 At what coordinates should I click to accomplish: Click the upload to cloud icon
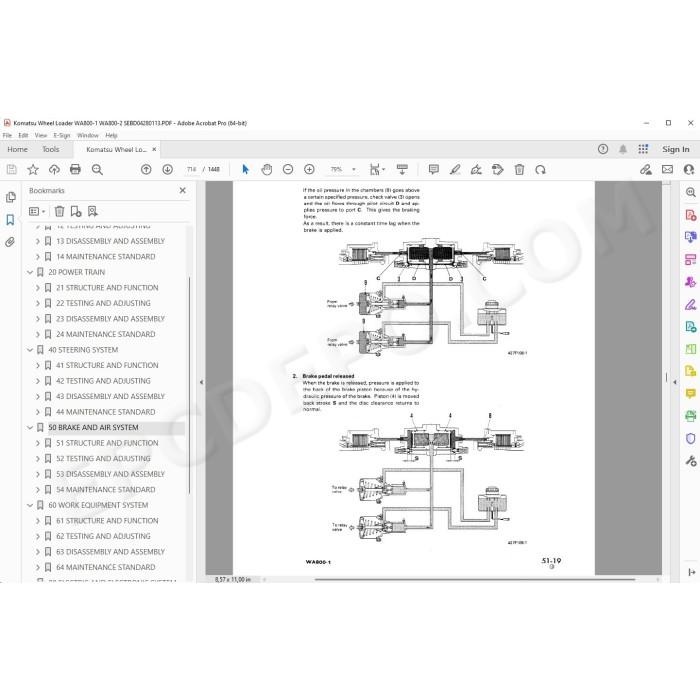(54, 169)
